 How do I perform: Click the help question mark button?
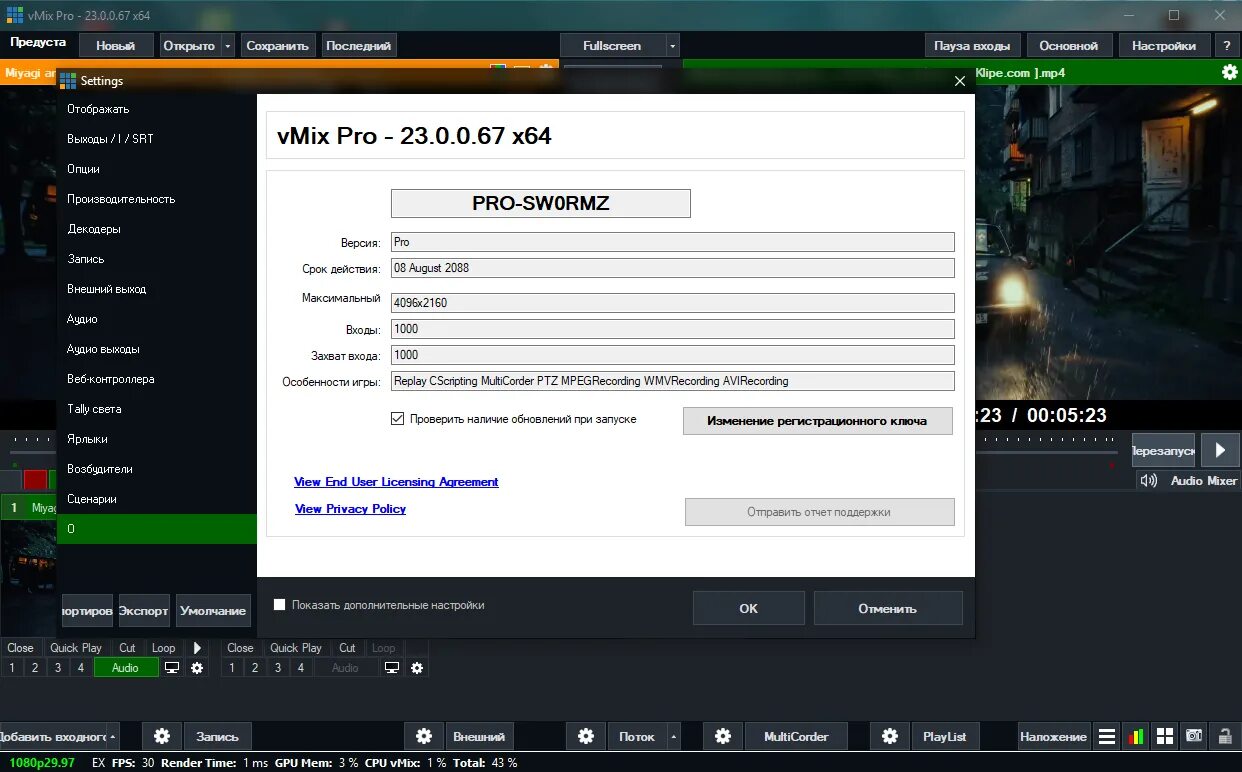1226,45
